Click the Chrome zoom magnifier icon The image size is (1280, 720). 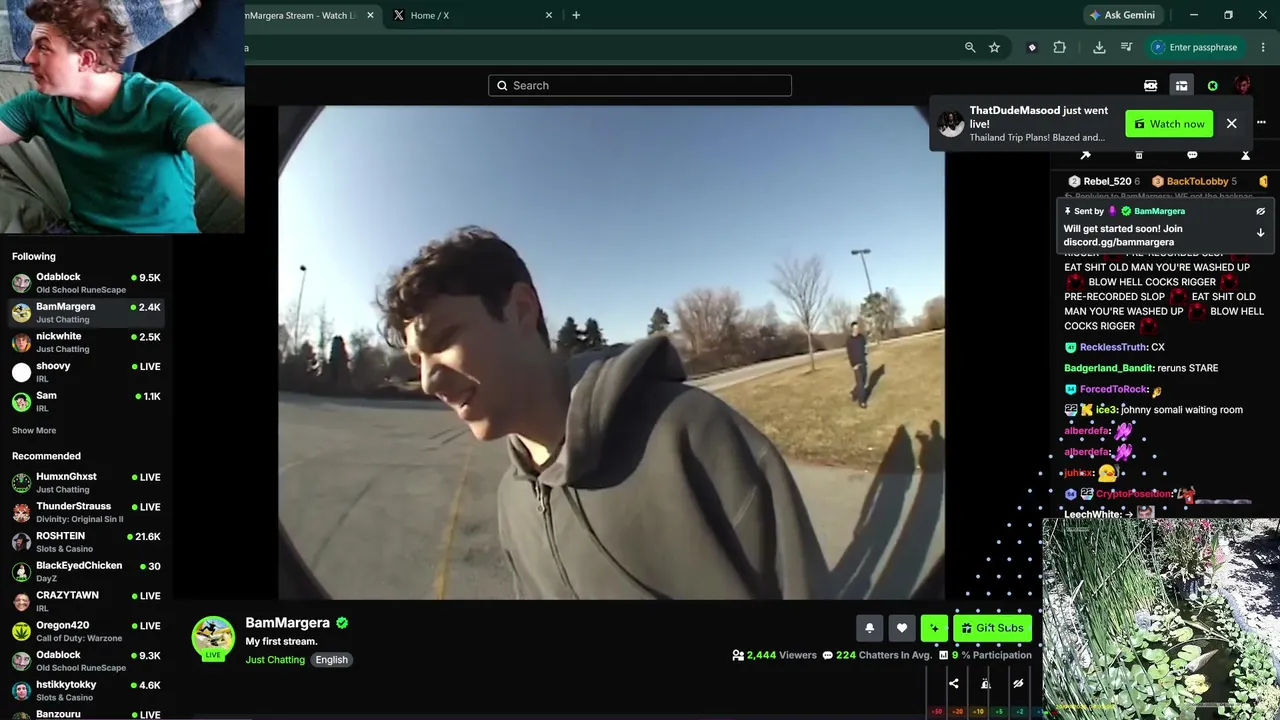(x=970, y=47)
